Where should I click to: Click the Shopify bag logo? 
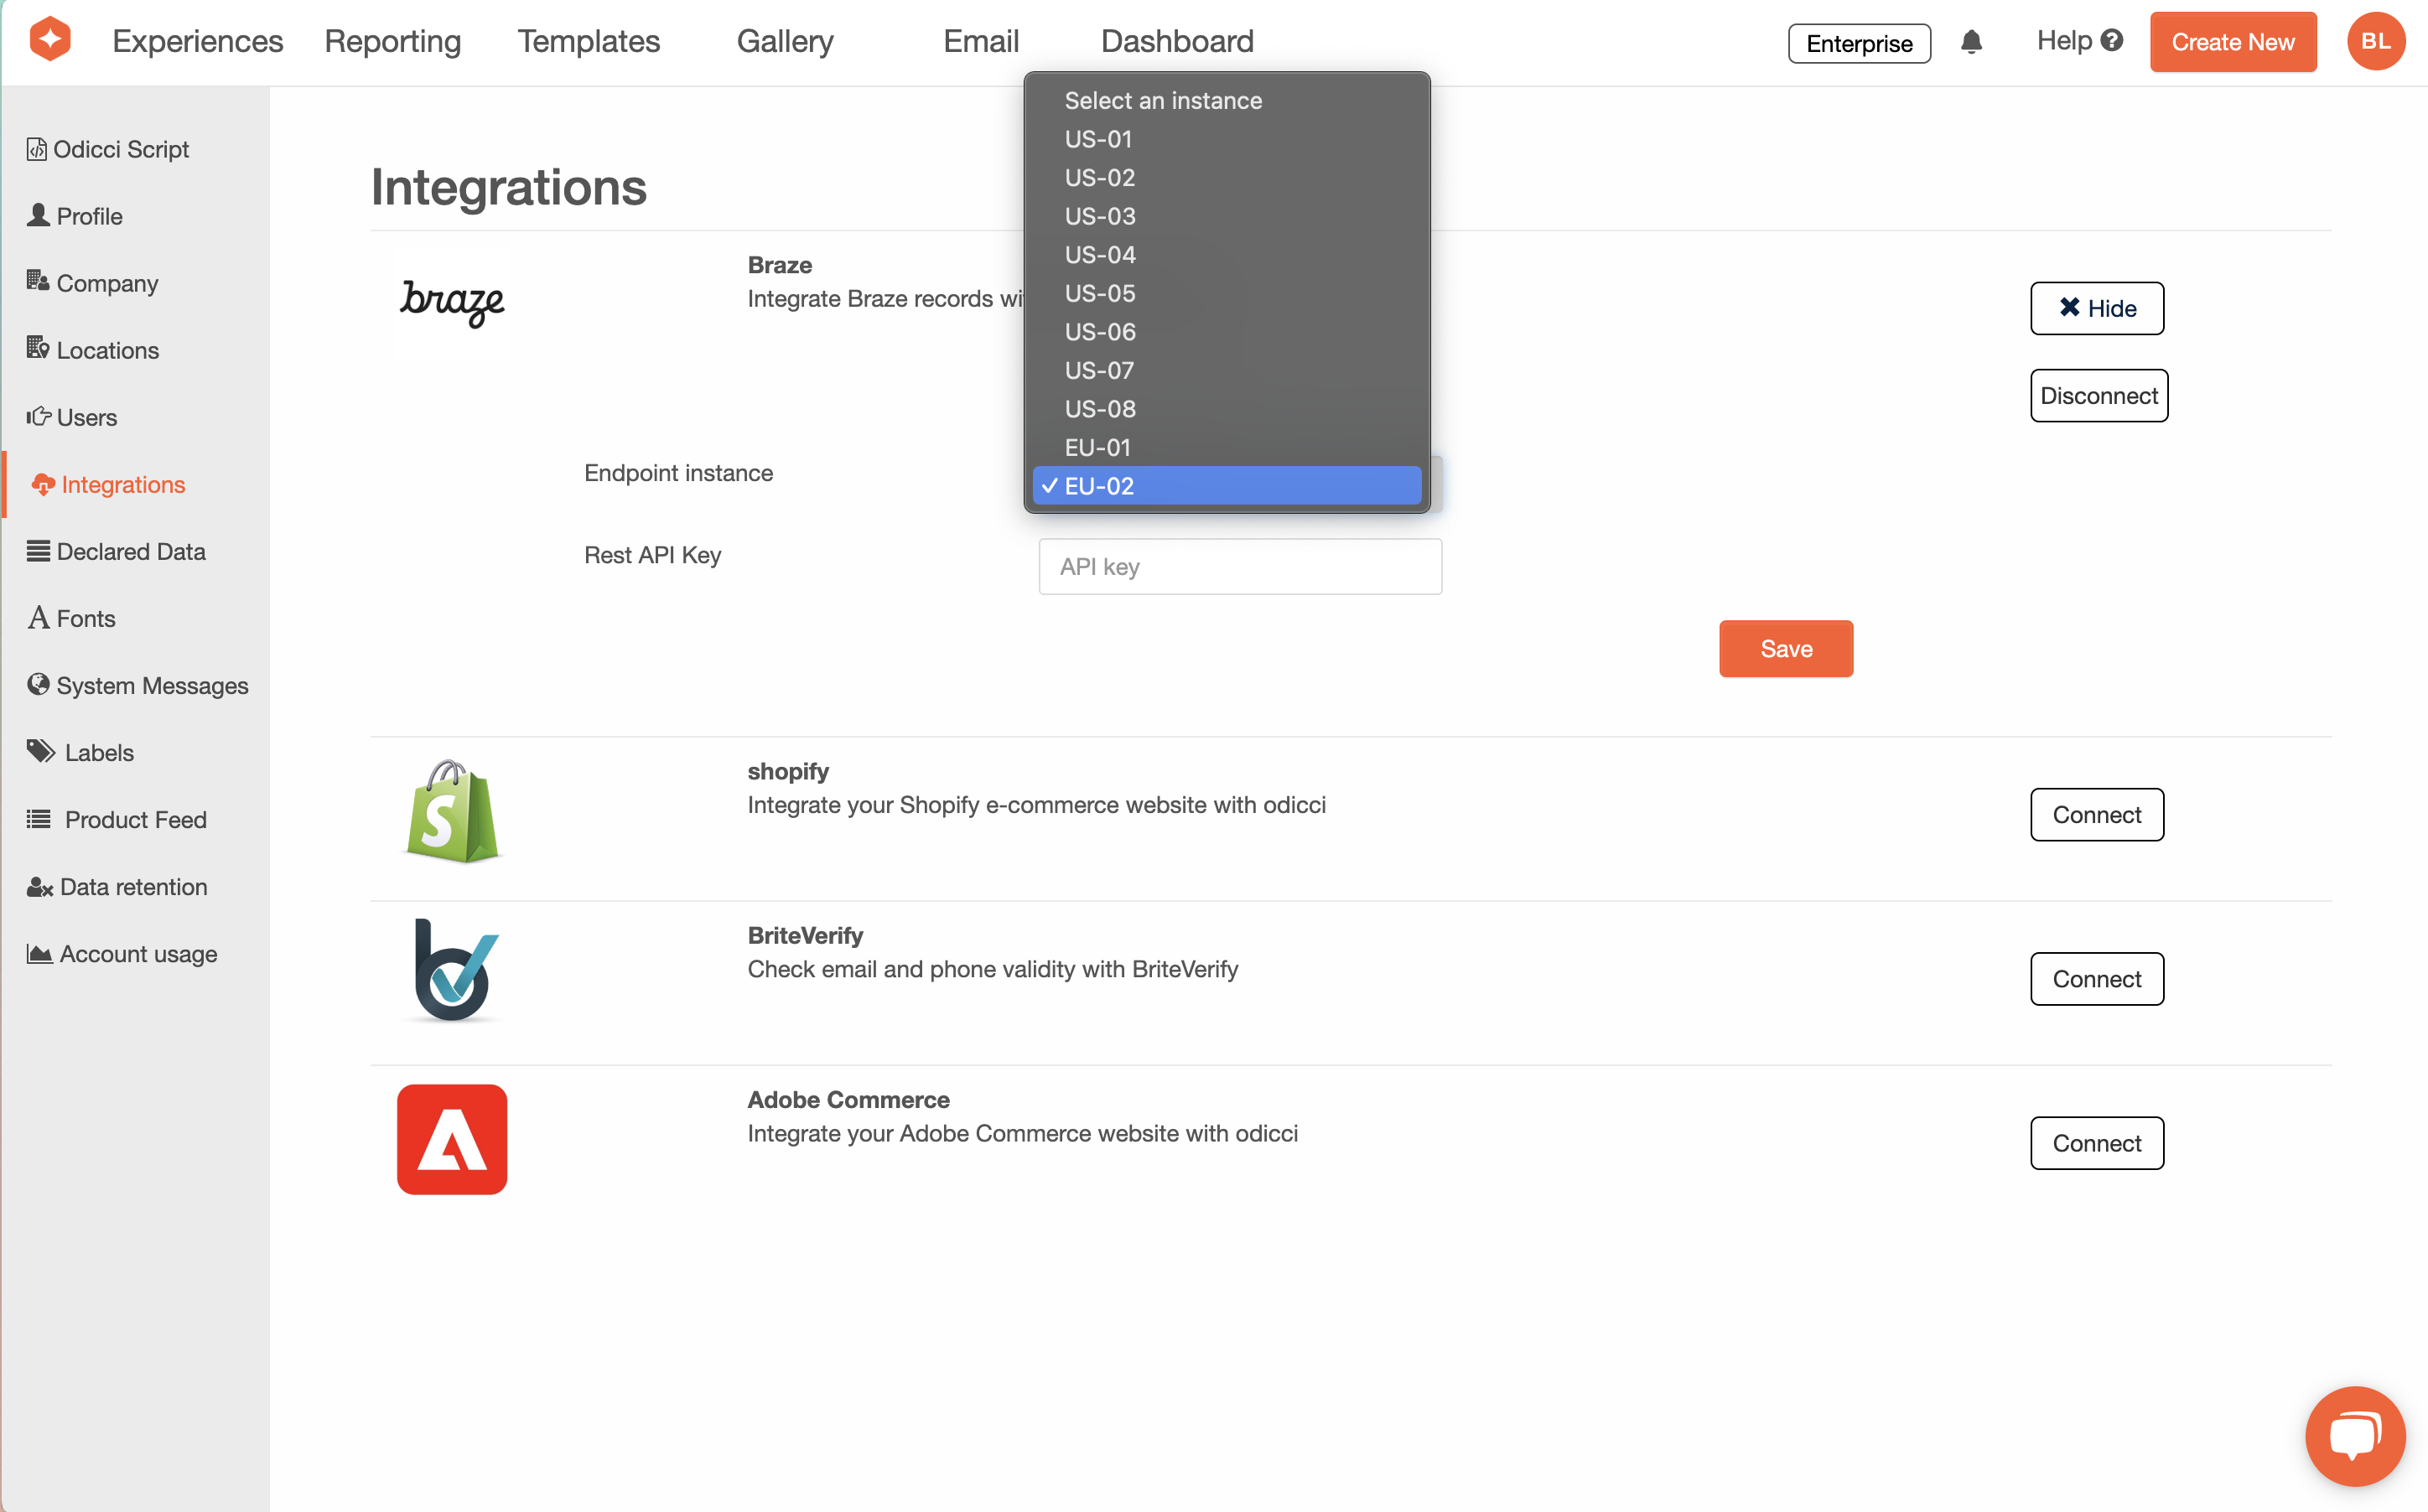click(452, 812)
